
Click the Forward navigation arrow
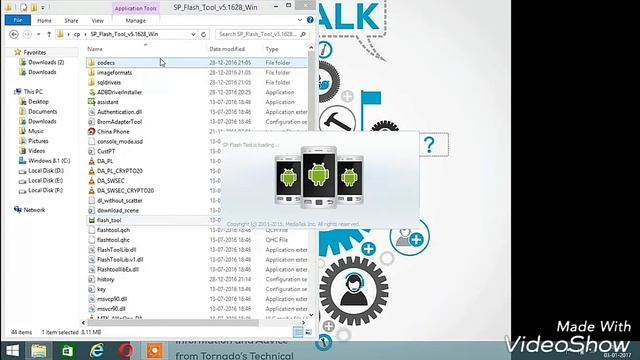[27, 34]
